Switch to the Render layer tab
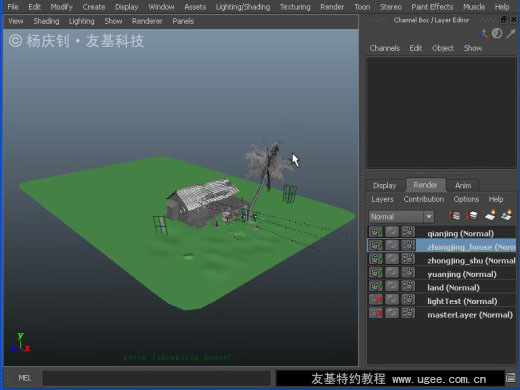 coord(425,185)
